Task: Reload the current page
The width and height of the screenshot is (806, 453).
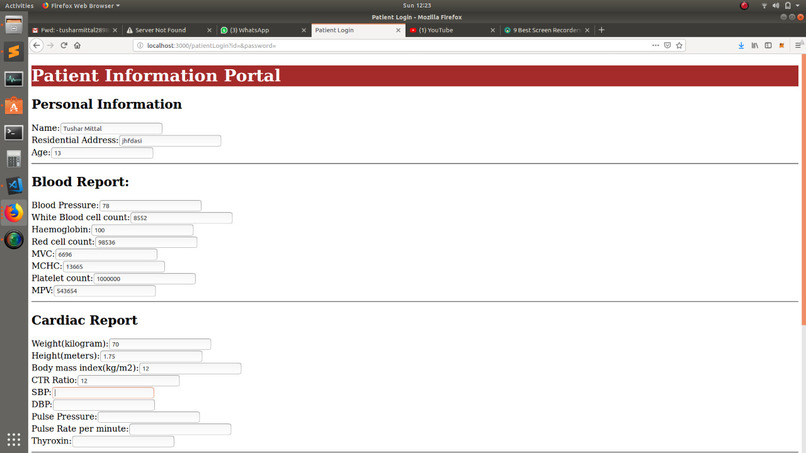Action: [64, 45]
